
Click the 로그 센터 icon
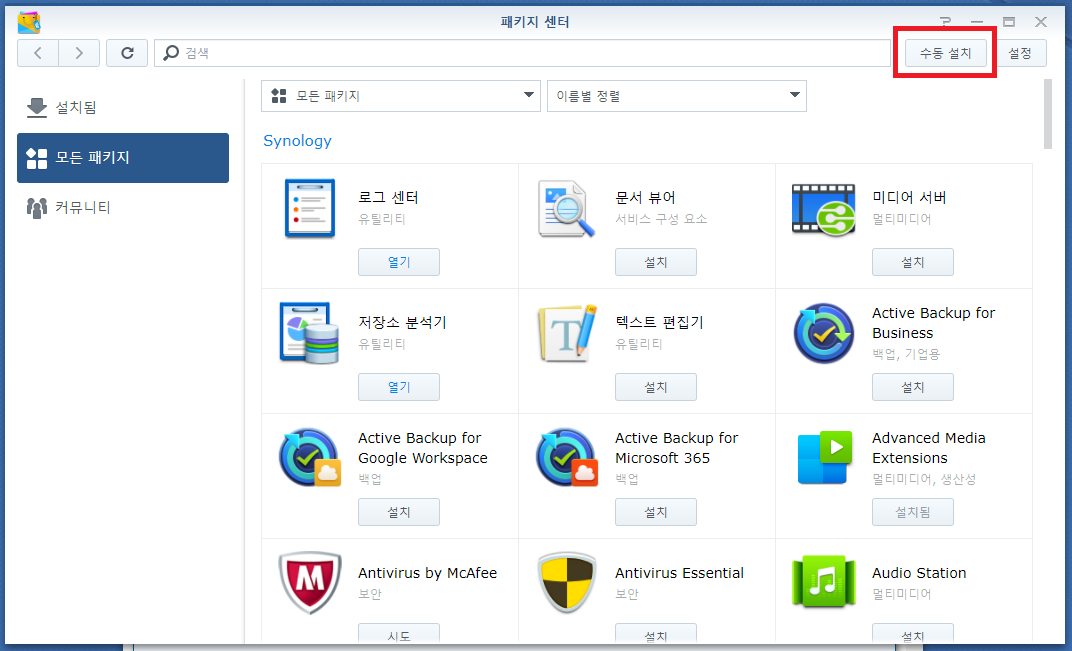tap(310, 209)
